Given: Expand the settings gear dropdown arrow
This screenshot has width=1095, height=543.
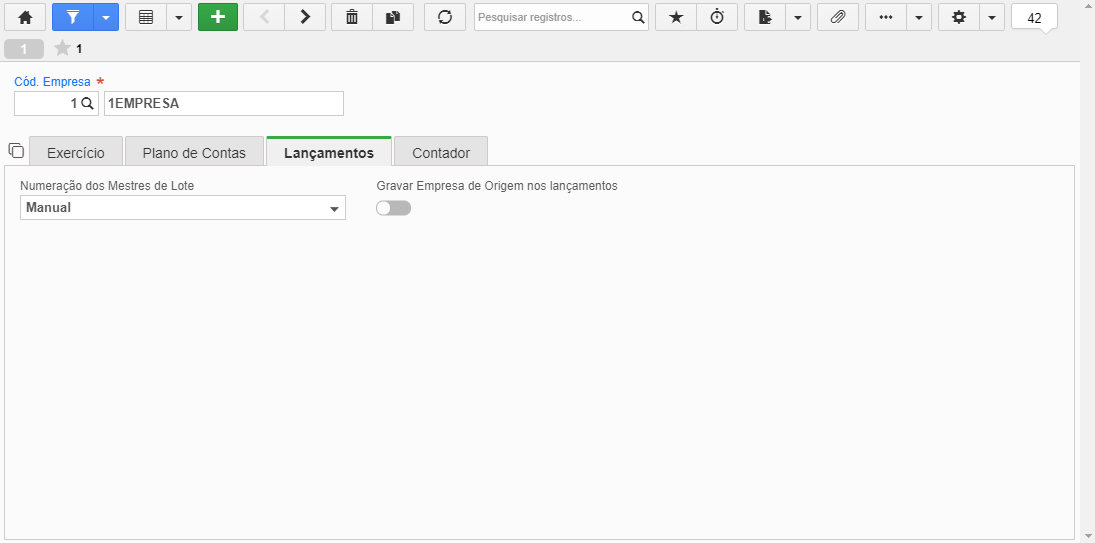Looking at the screenshot, I should 992,17.
